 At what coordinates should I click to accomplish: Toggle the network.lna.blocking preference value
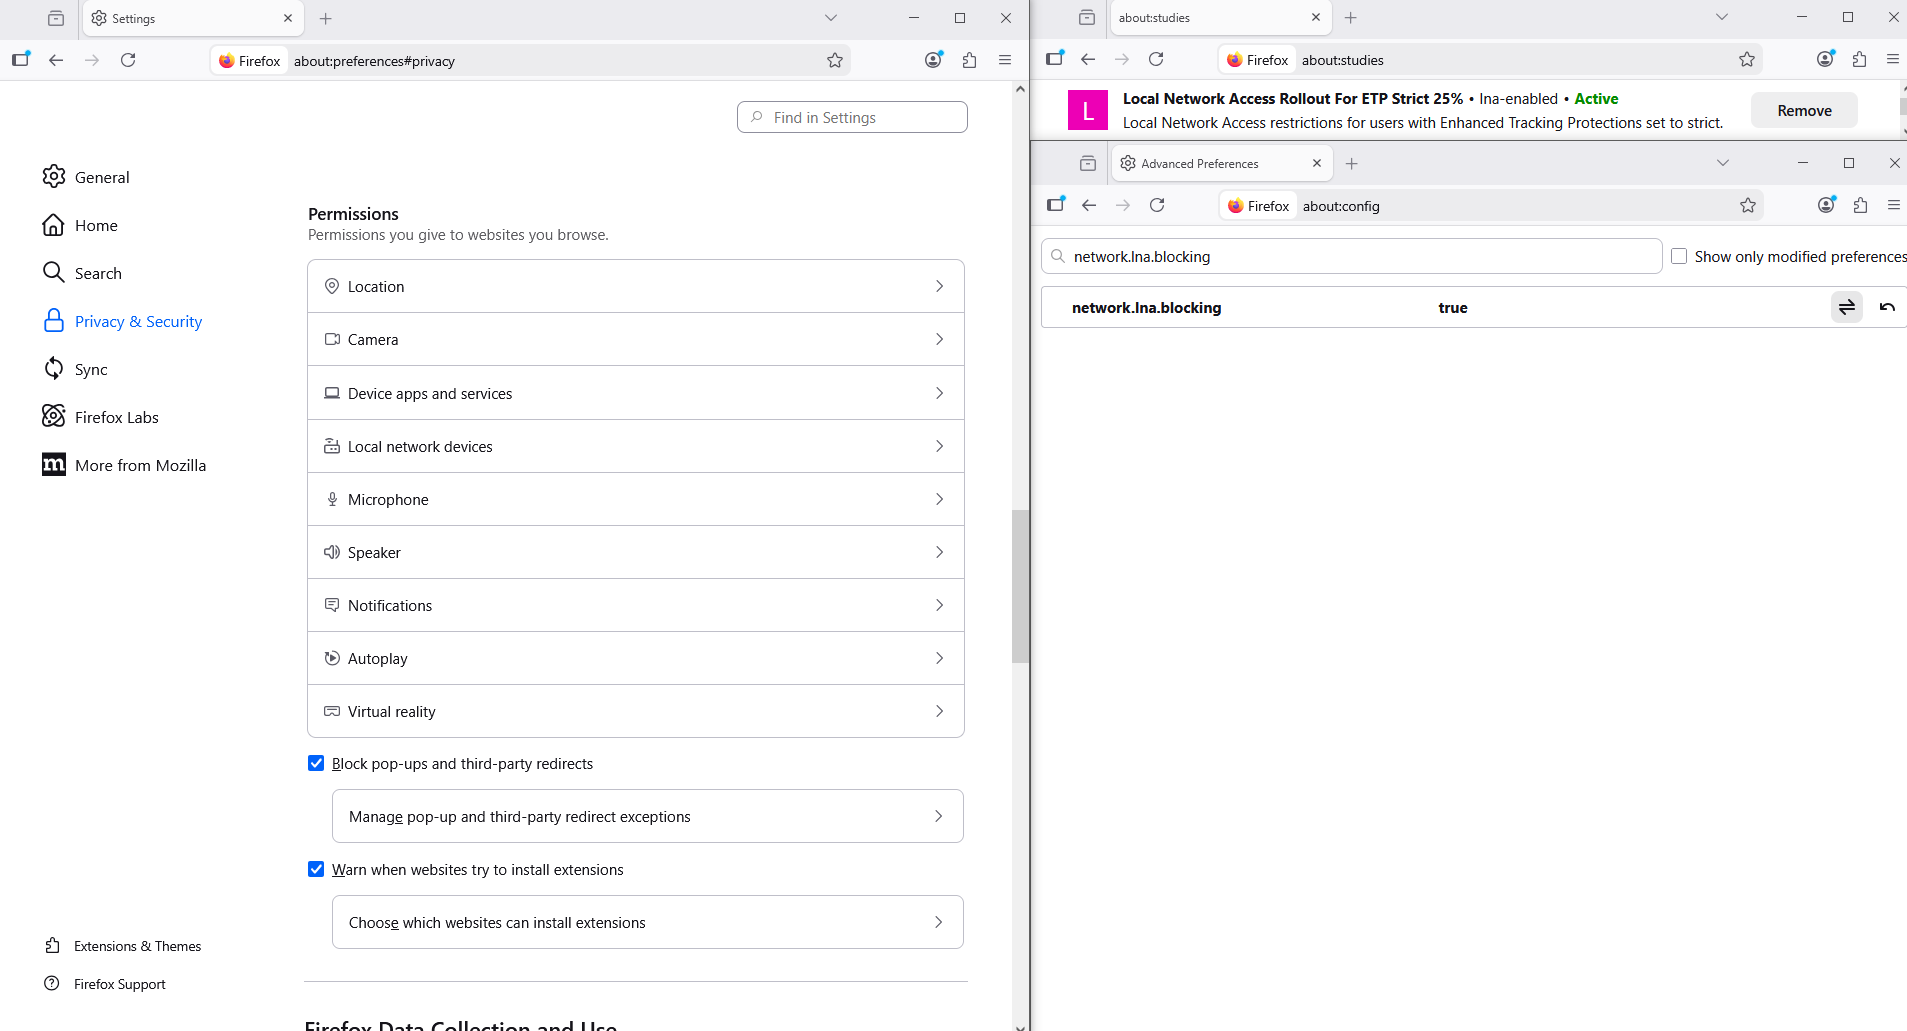[x=1846, y=307]
